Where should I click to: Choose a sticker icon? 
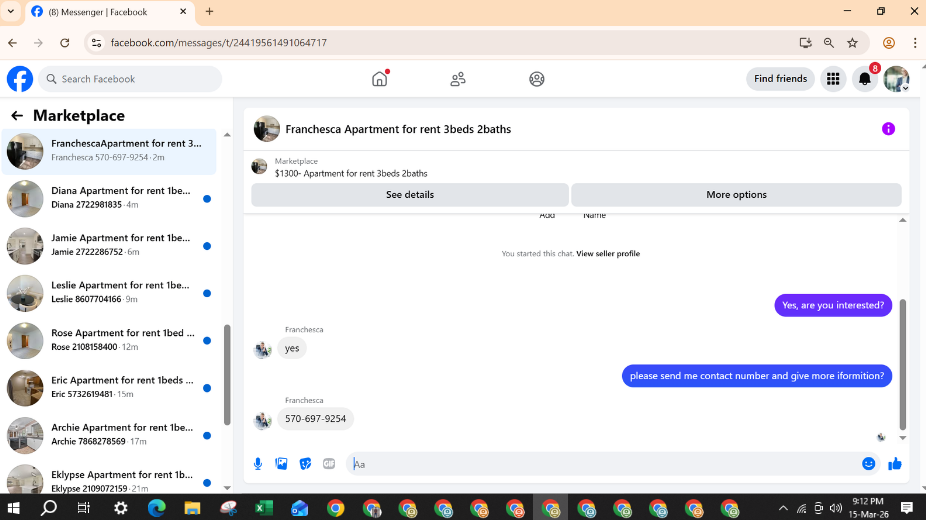305,464
